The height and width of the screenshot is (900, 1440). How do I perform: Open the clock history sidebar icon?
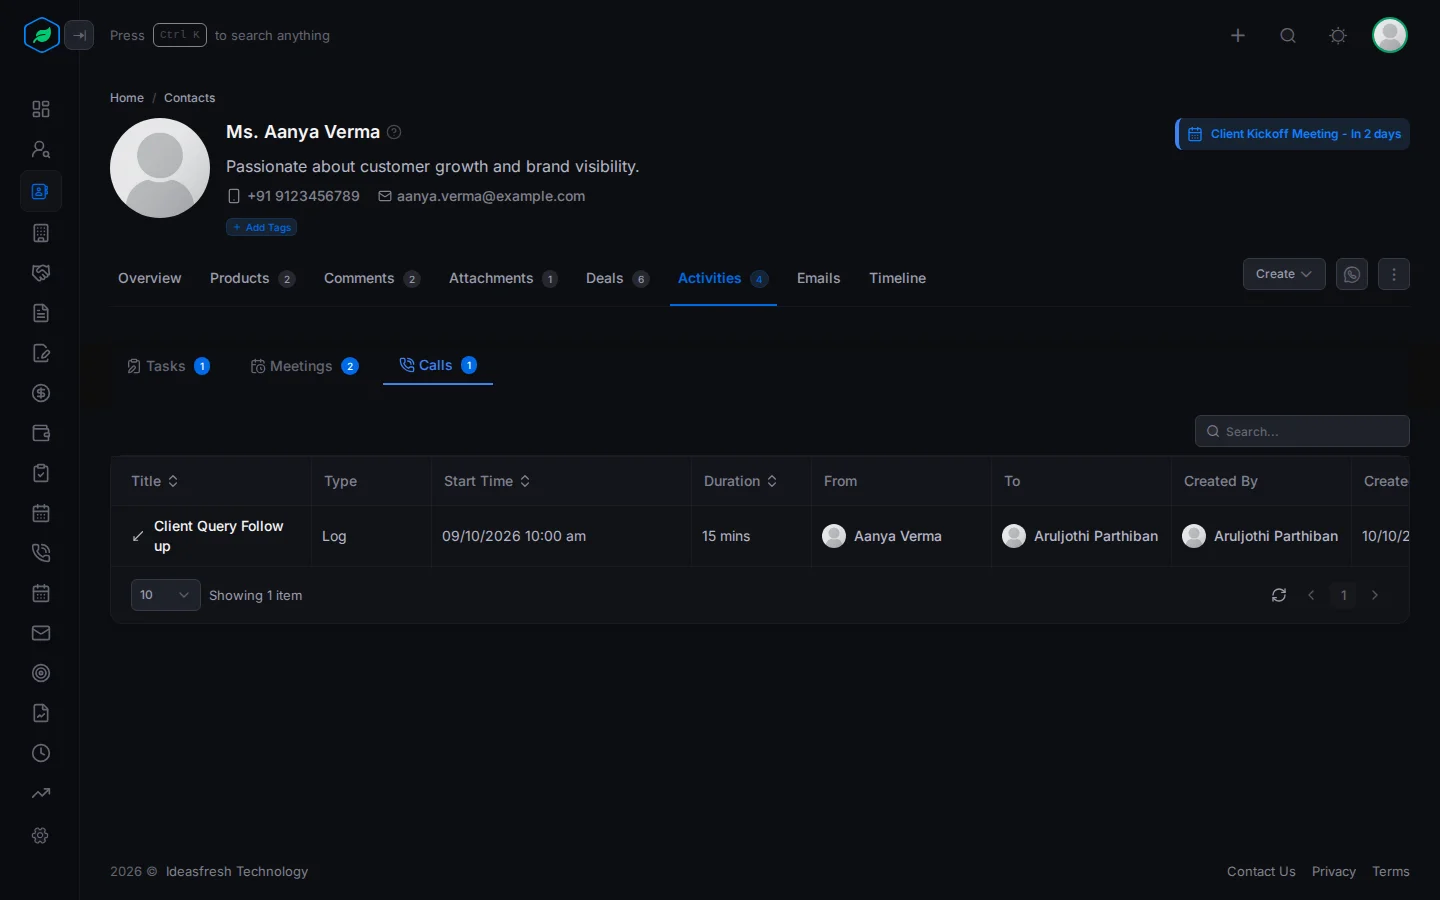coord(41,753)
